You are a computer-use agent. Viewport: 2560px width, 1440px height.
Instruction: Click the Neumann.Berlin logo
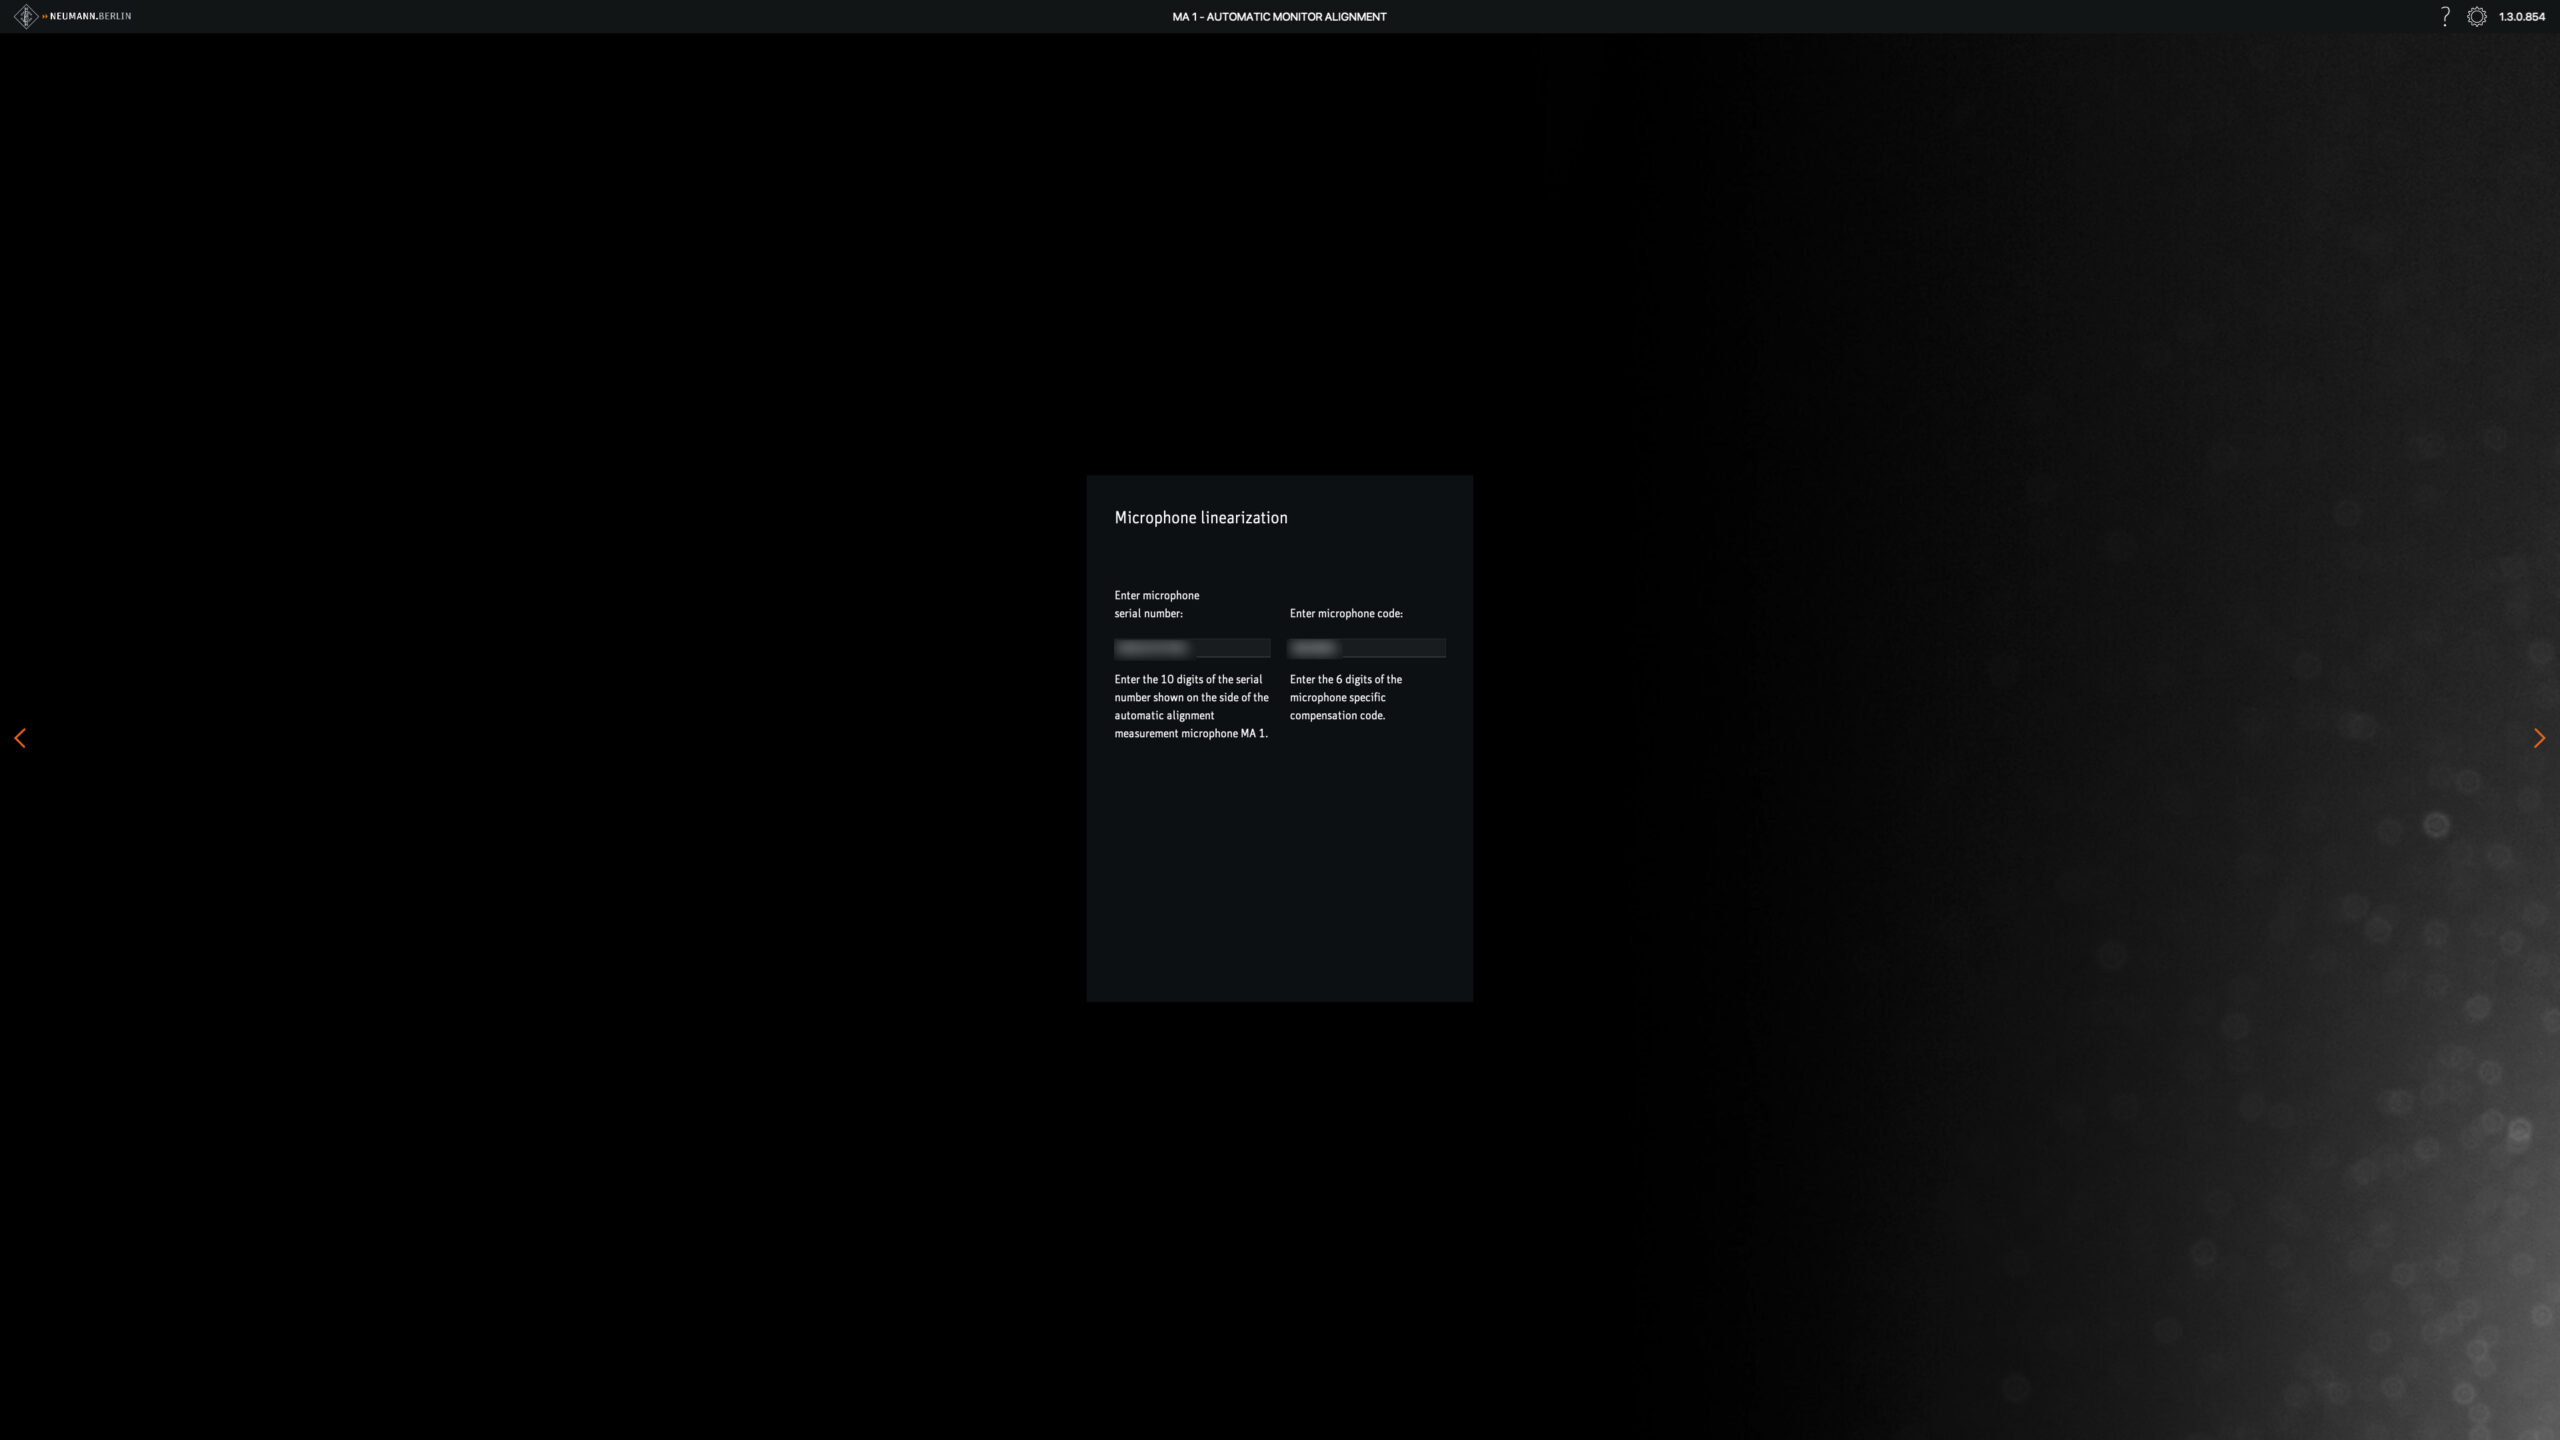[x=72, y=16]
